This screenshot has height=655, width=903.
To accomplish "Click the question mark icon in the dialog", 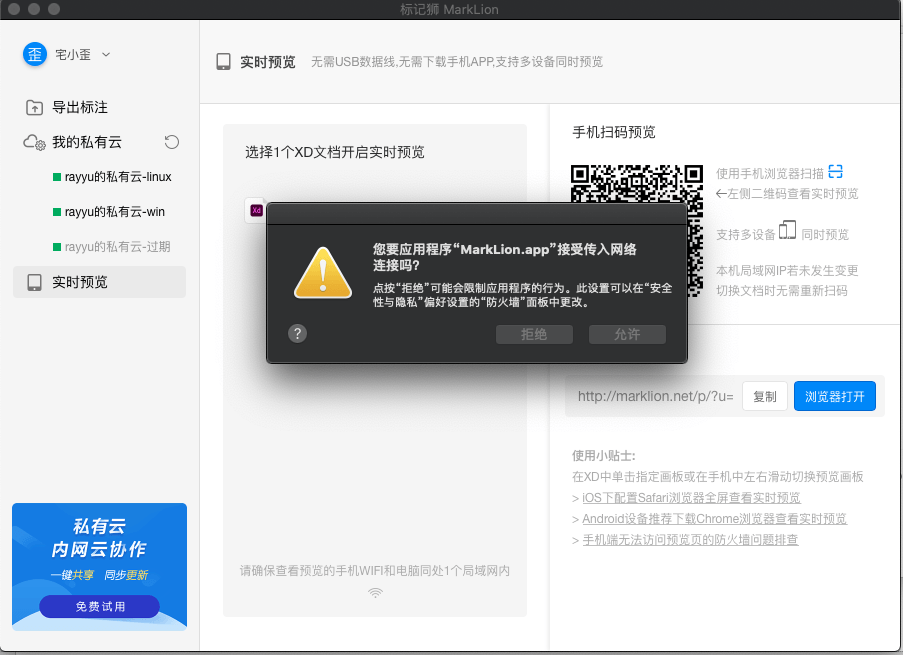I will coord(297,333).
